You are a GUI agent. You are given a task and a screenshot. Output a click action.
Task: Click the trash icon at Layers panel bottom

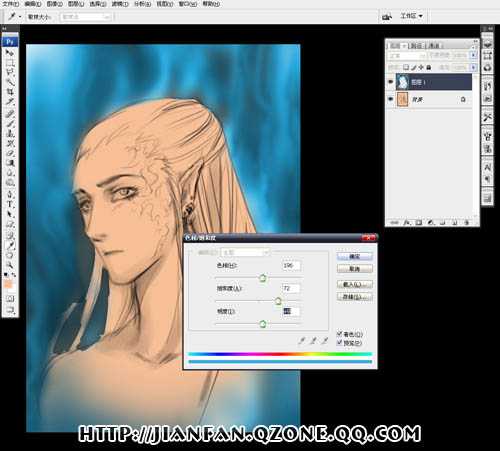[x=466, y=222]
